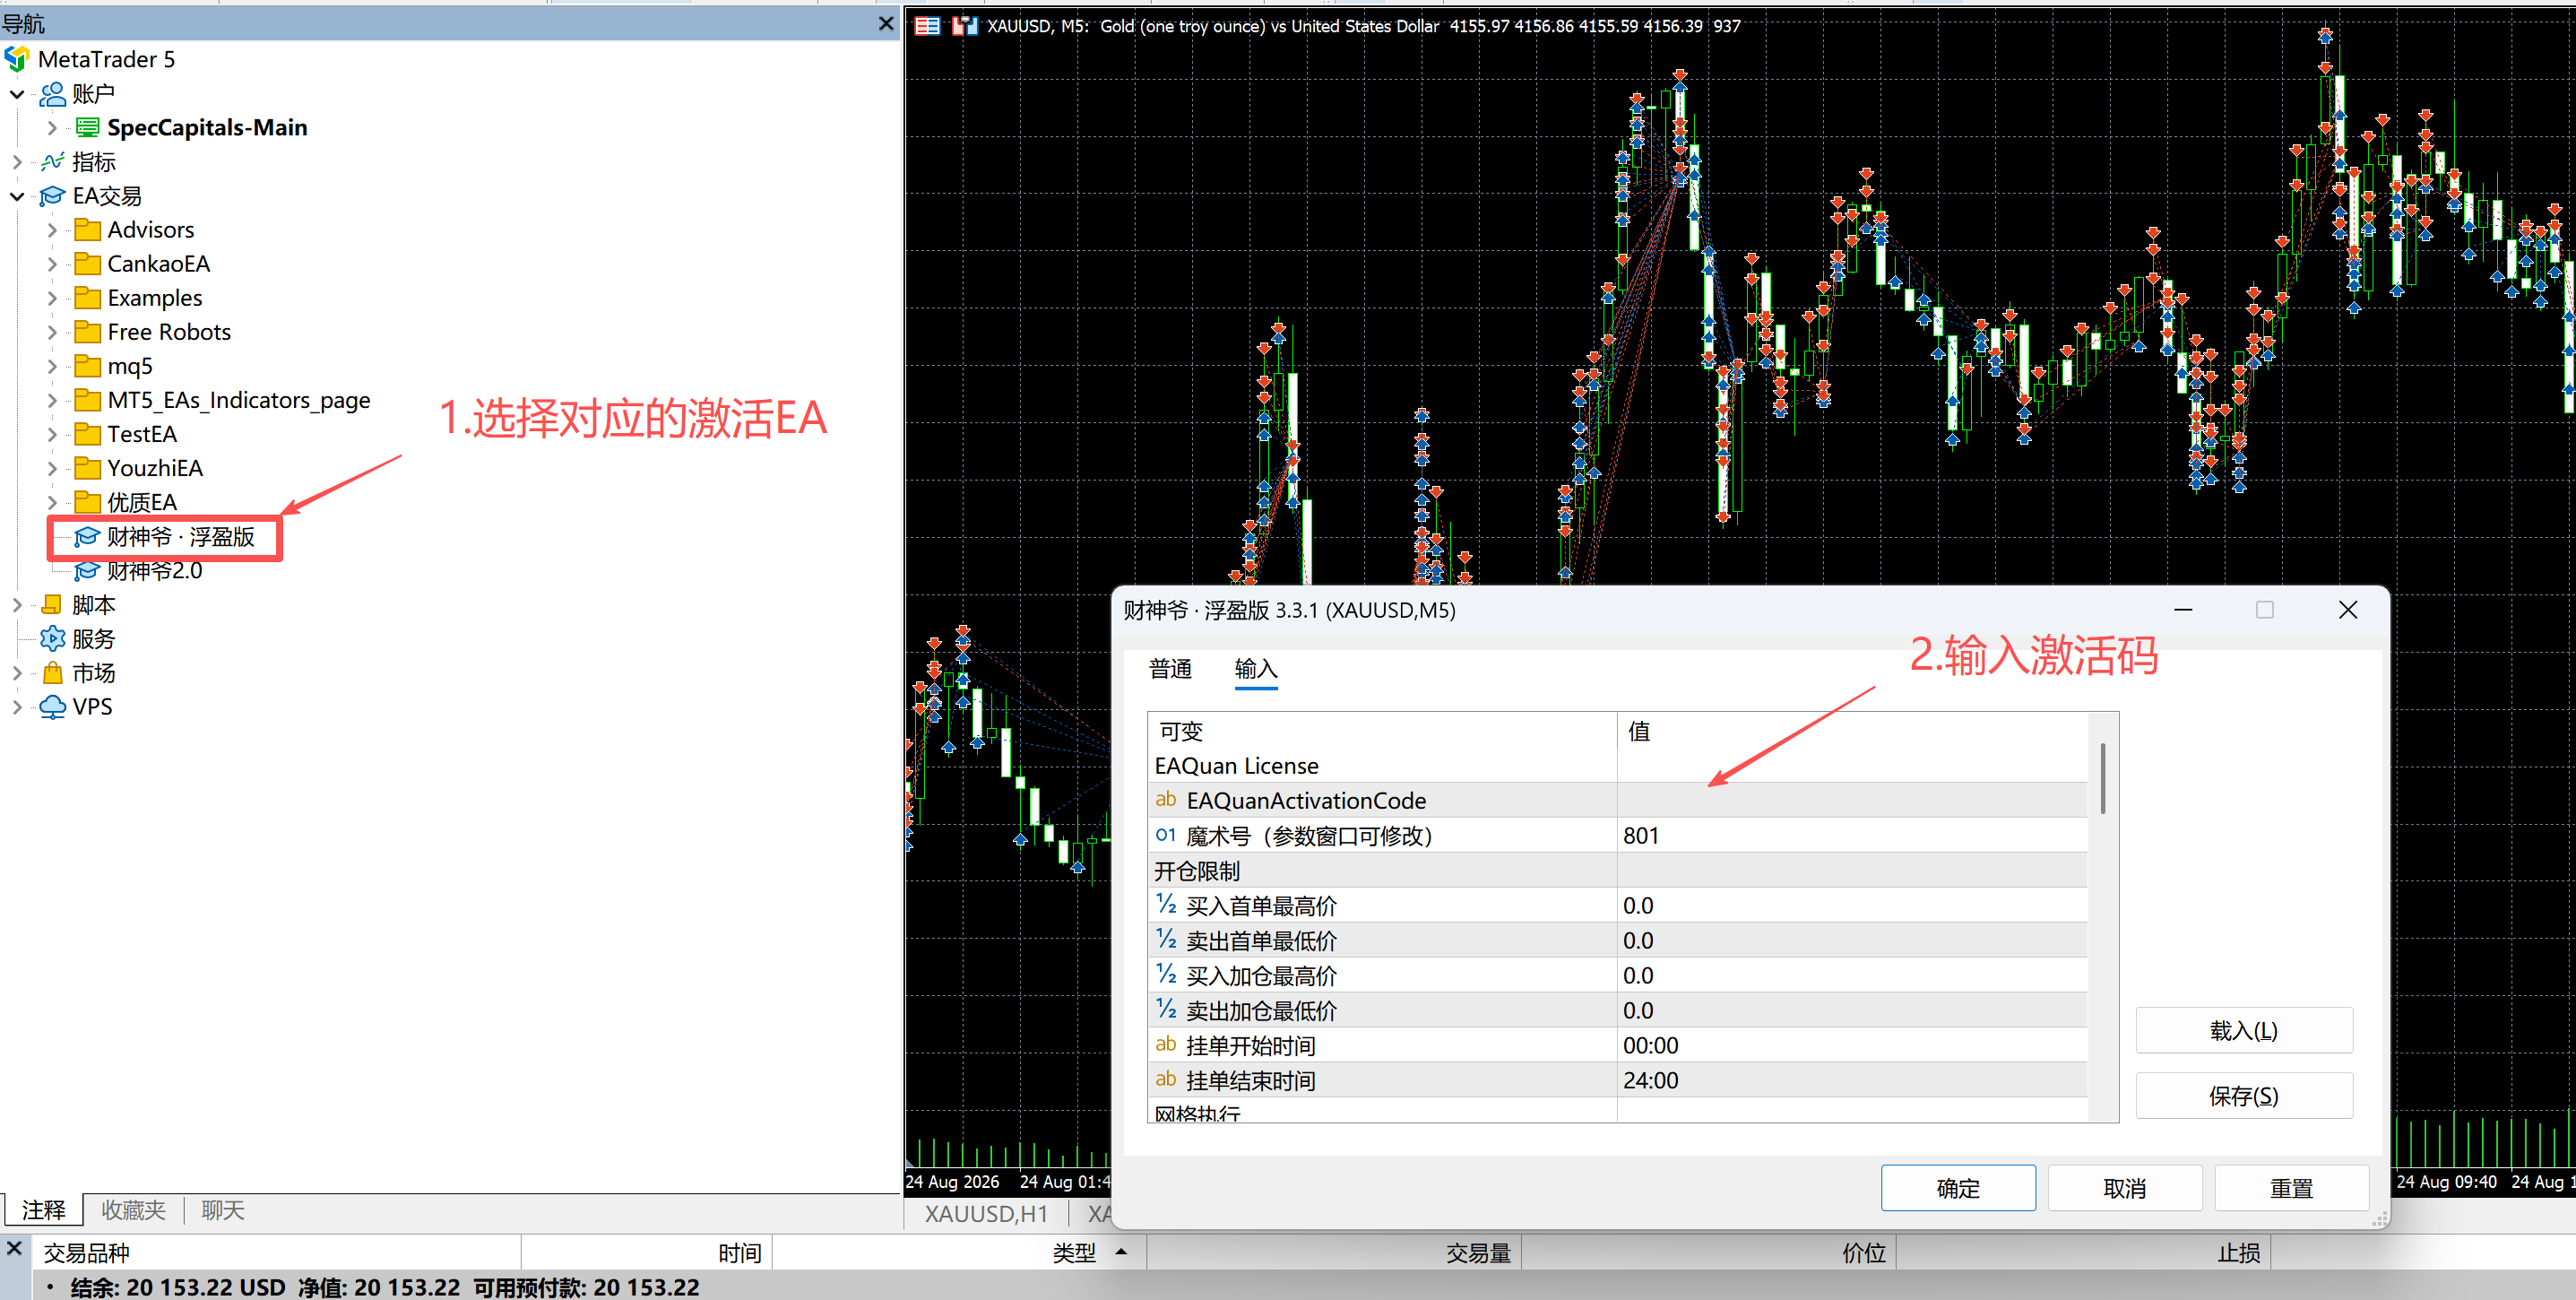Close the navigator panel

coord(886,23)
